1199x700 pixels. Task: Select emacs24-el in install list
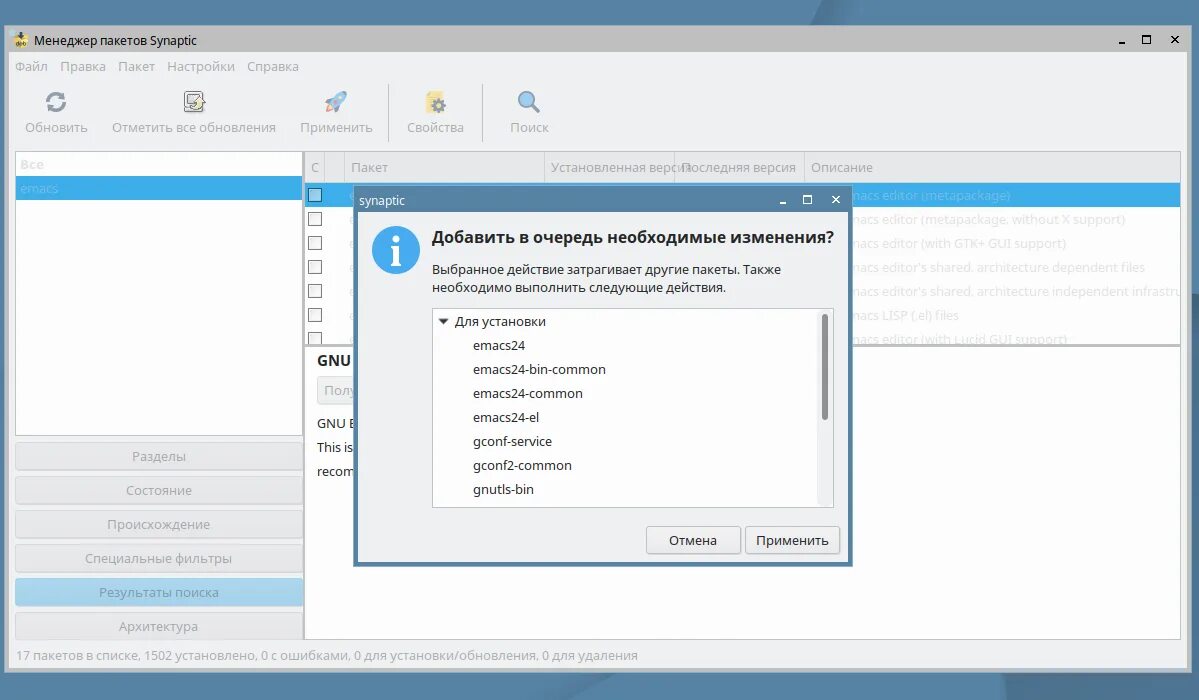point(505,417)
